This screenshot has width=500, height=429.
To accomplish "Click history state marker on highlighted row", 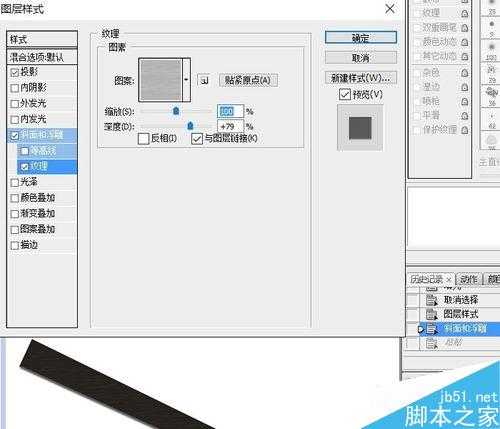I will tap(421, 329).
